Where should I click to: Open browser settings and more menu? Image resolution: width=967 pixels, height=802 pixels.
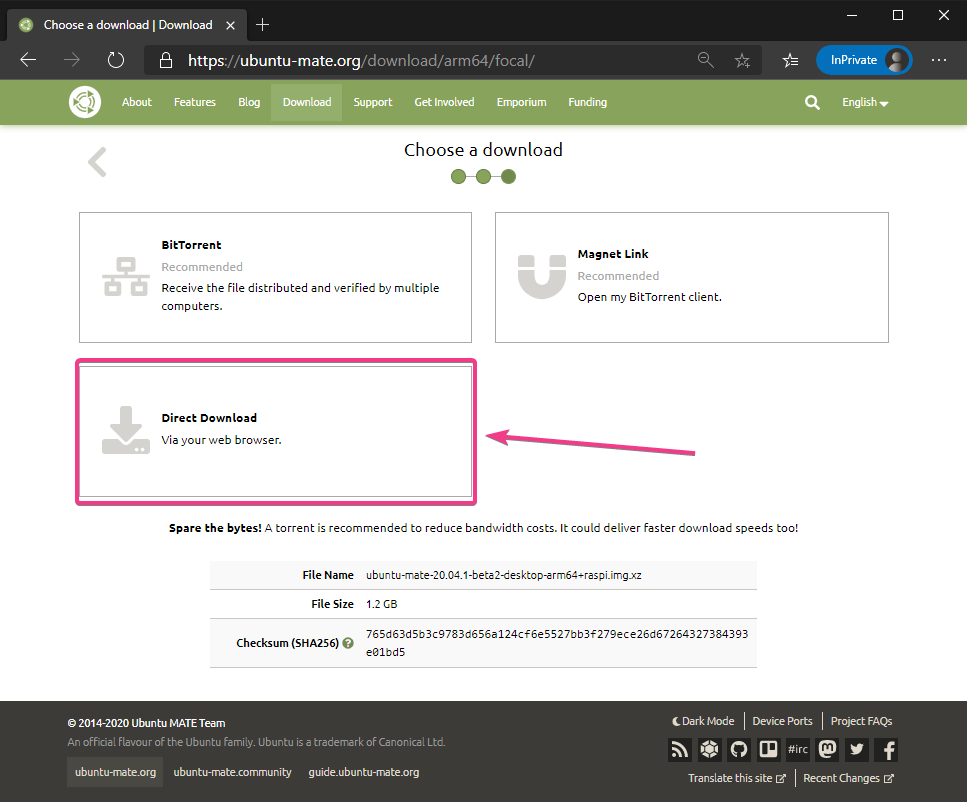(939, 60)
